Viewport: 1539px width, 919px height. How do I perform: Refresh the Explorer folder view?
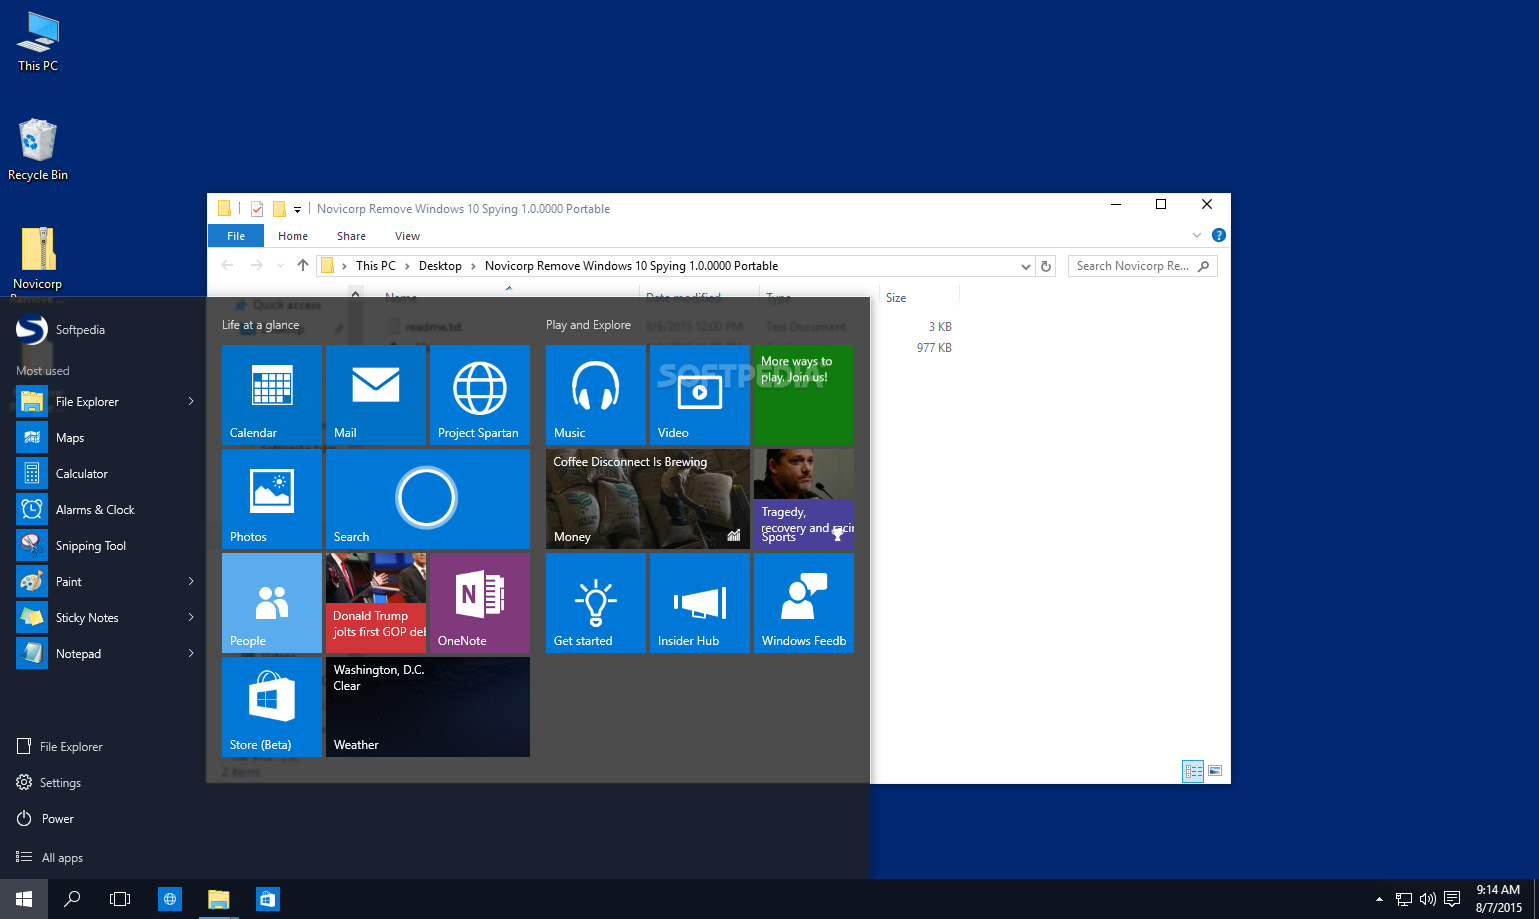click(x=1046, y=266)
